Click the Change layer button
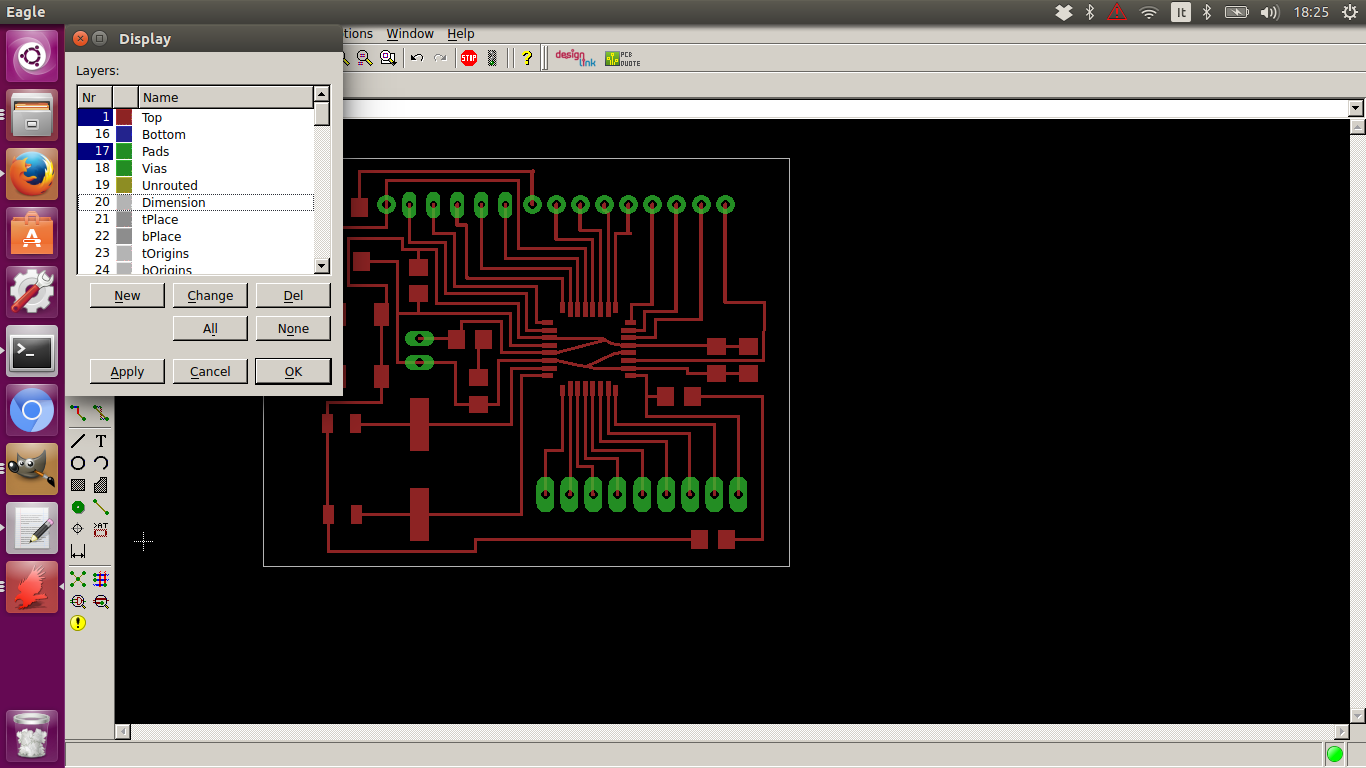 (210, 295)
